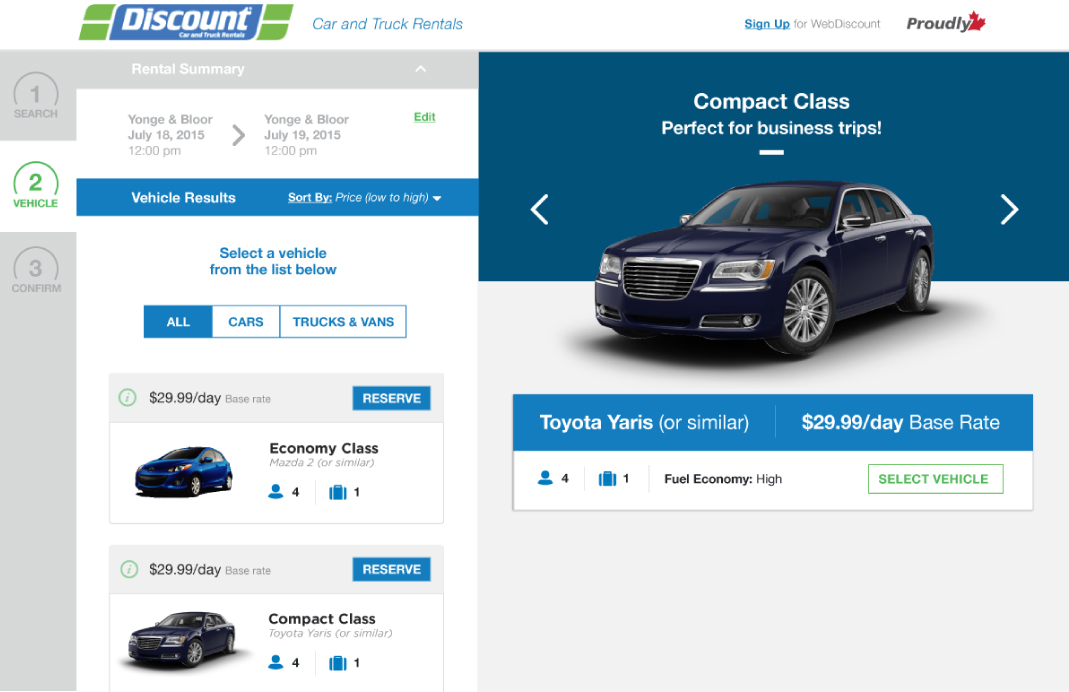
Task: Reserve the Economy Class Mazda 2
Action: coord(391,398)
